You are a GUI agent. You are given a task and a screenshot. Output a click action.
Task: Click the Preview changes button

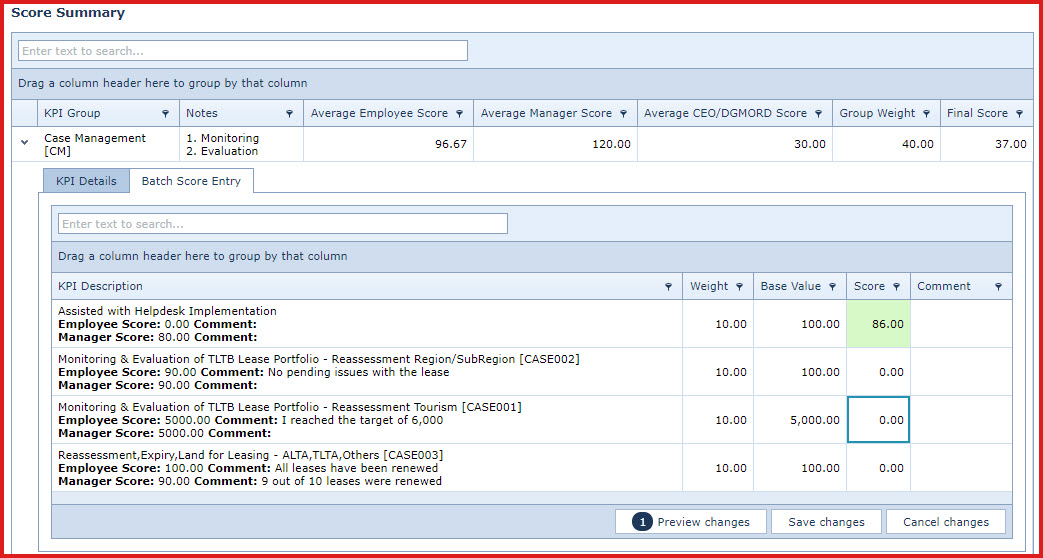691,522
